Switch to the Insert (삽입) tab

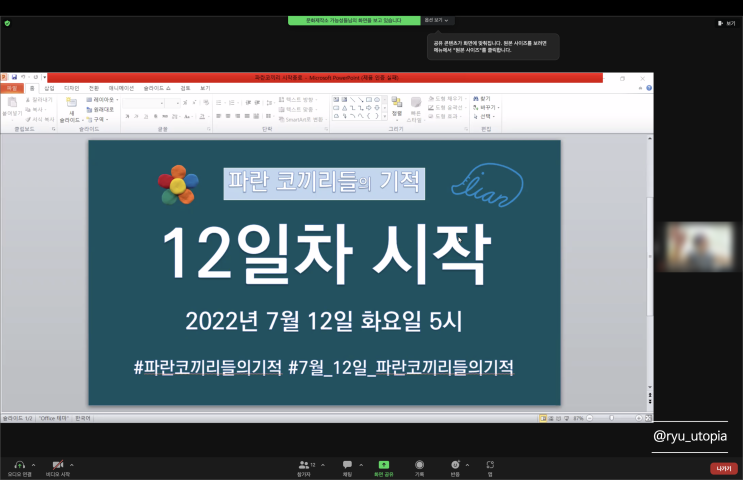49,88
